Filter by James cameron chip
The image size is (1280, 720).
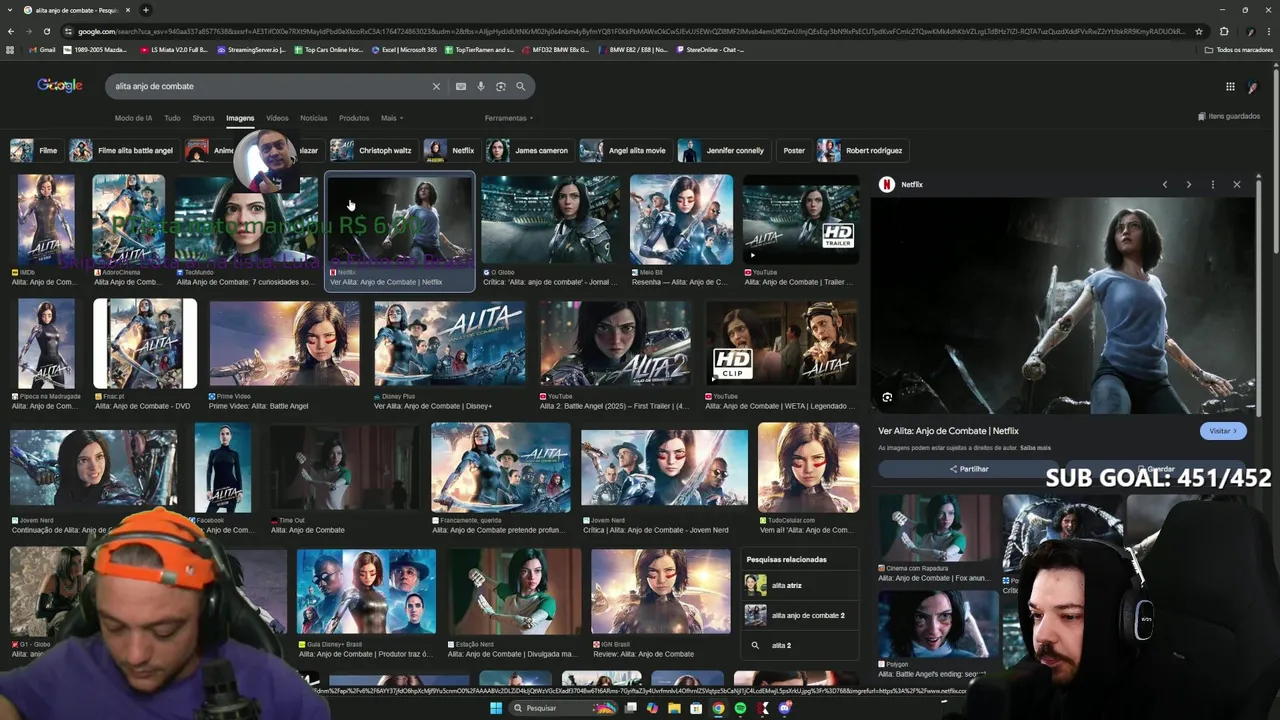pyautogui.click(x=528, y=151)
